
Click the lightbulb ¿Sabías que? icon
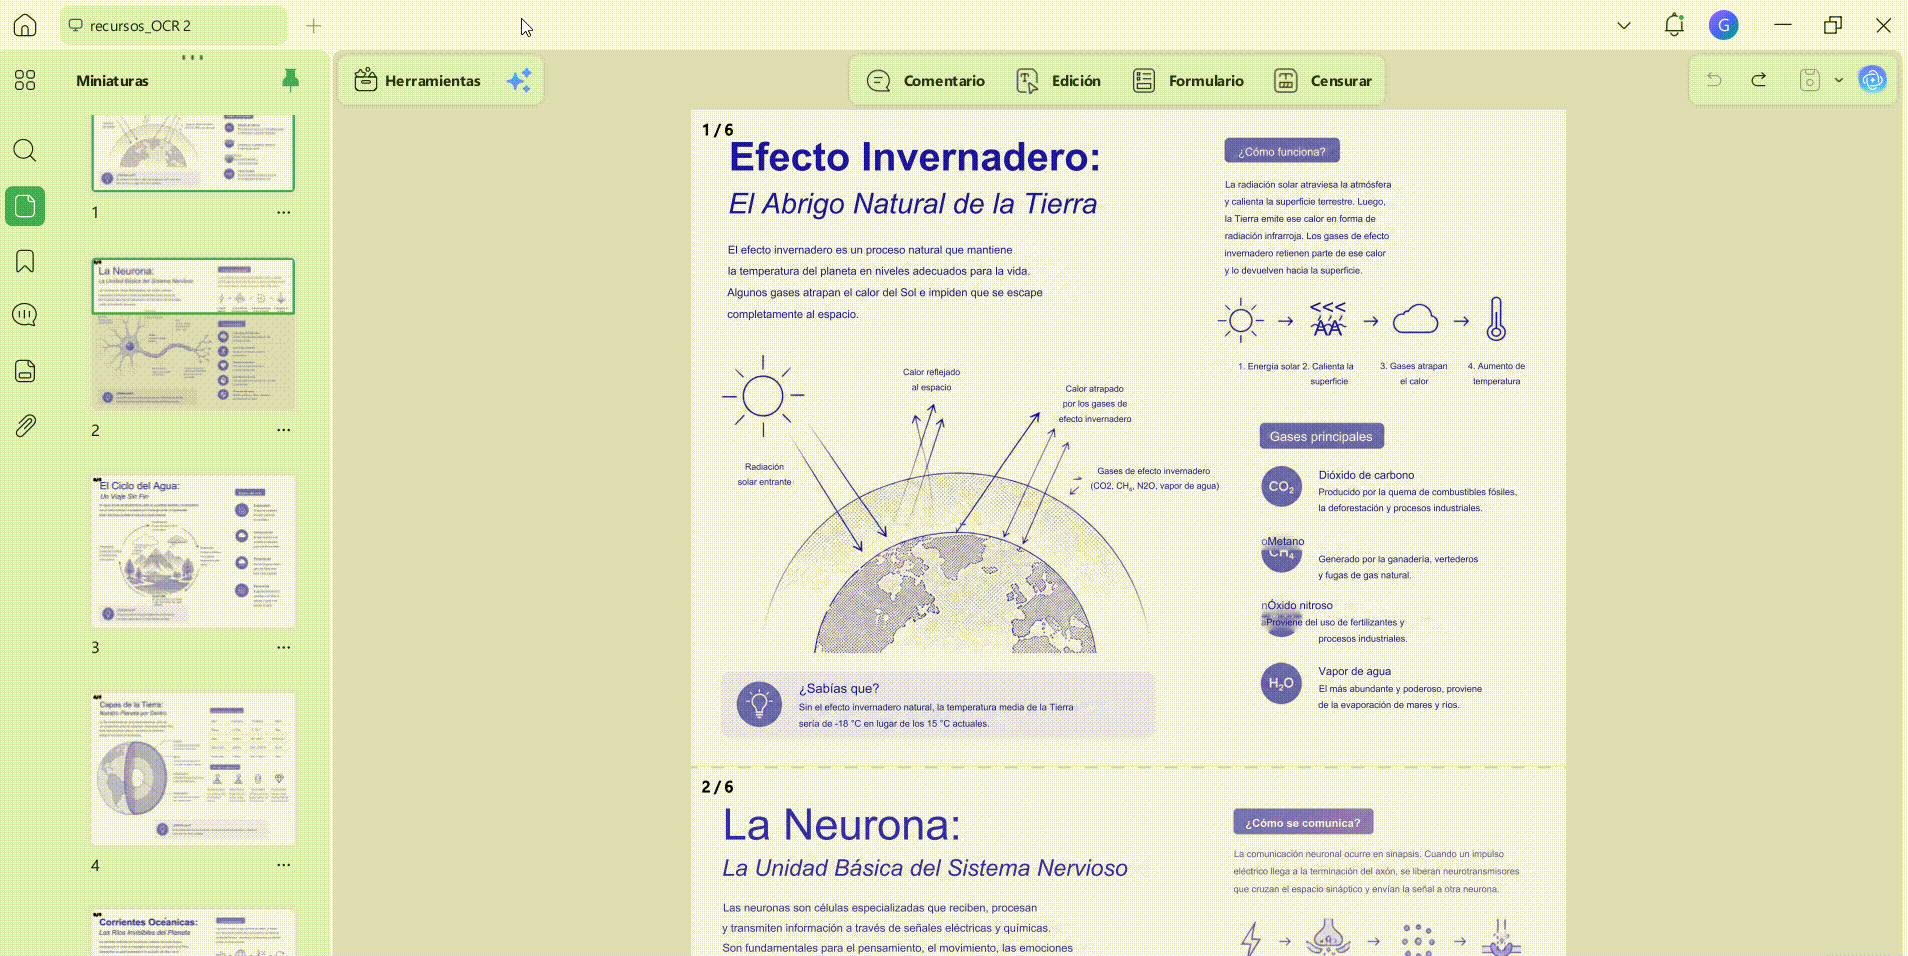759,704
